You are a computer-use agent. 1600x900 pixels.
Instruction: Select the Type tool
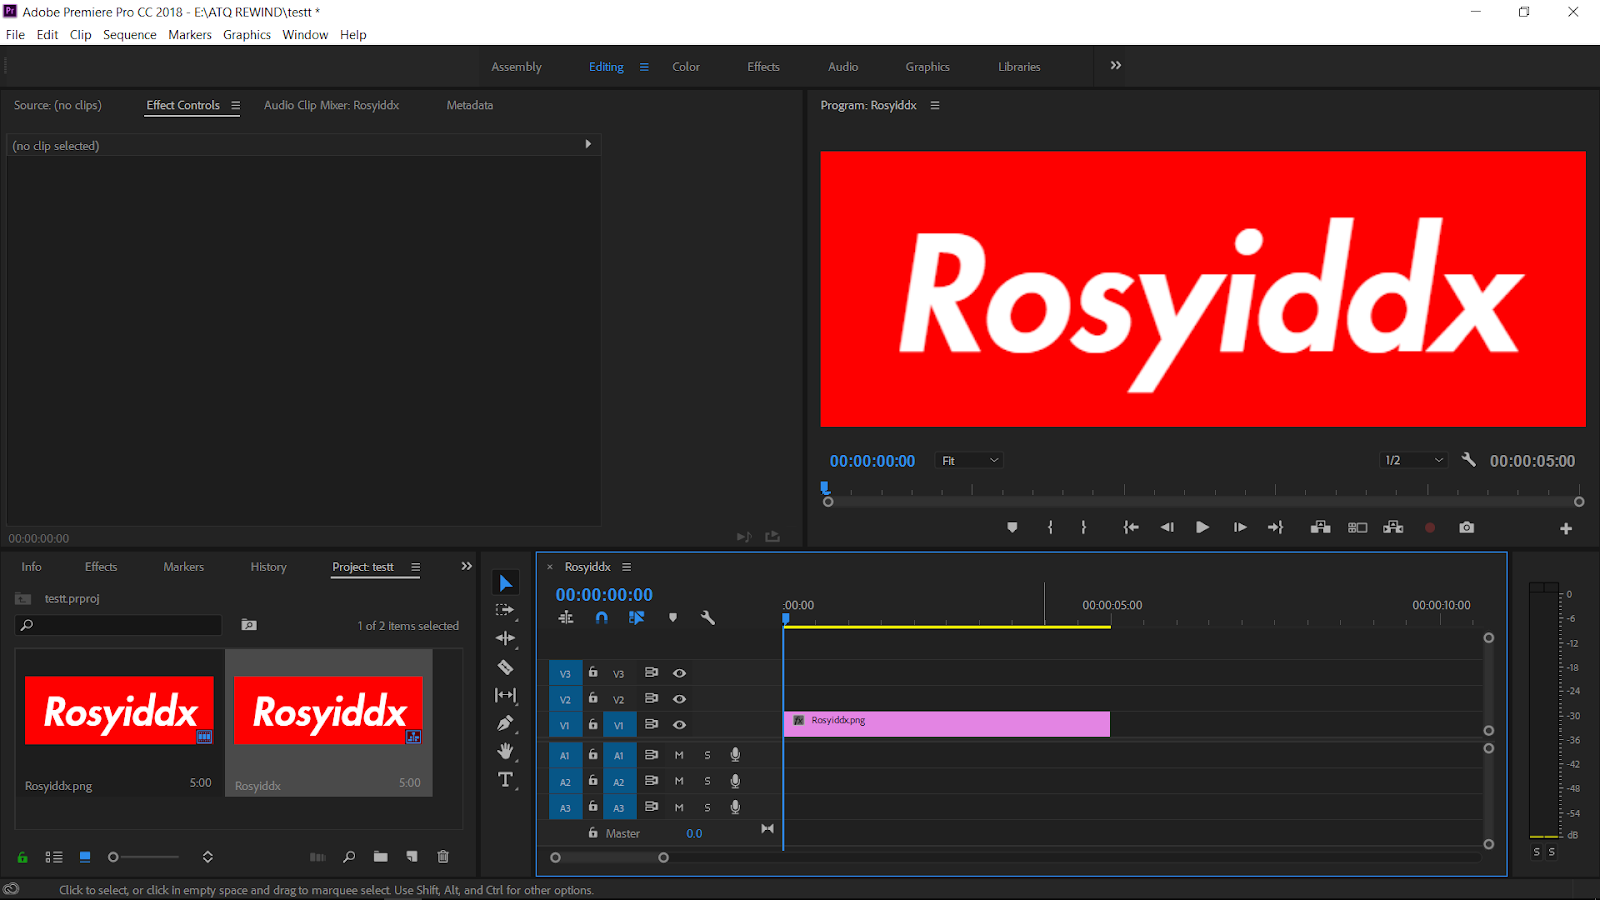coord(505,780)
